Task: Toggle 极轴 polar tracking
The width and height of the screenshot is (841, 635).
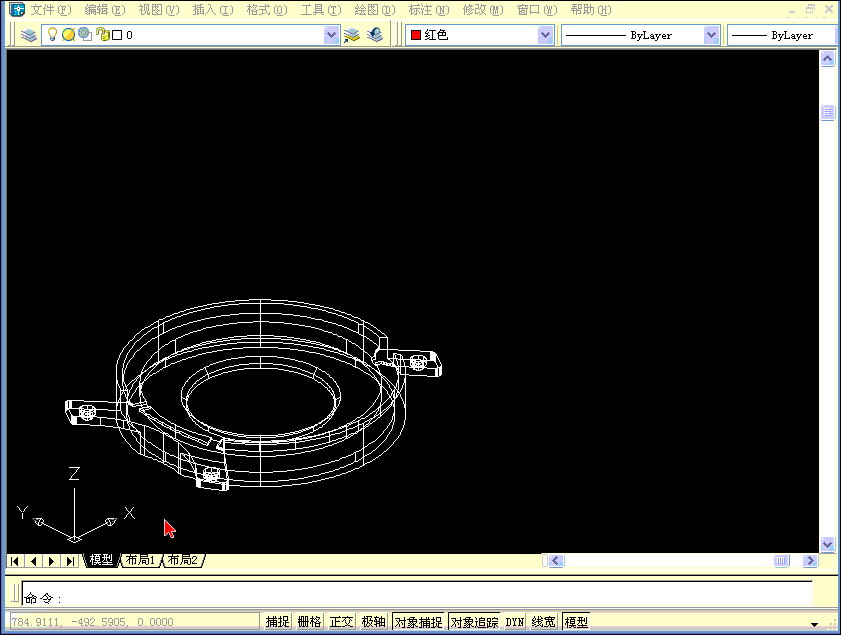Action: [374, 622]
